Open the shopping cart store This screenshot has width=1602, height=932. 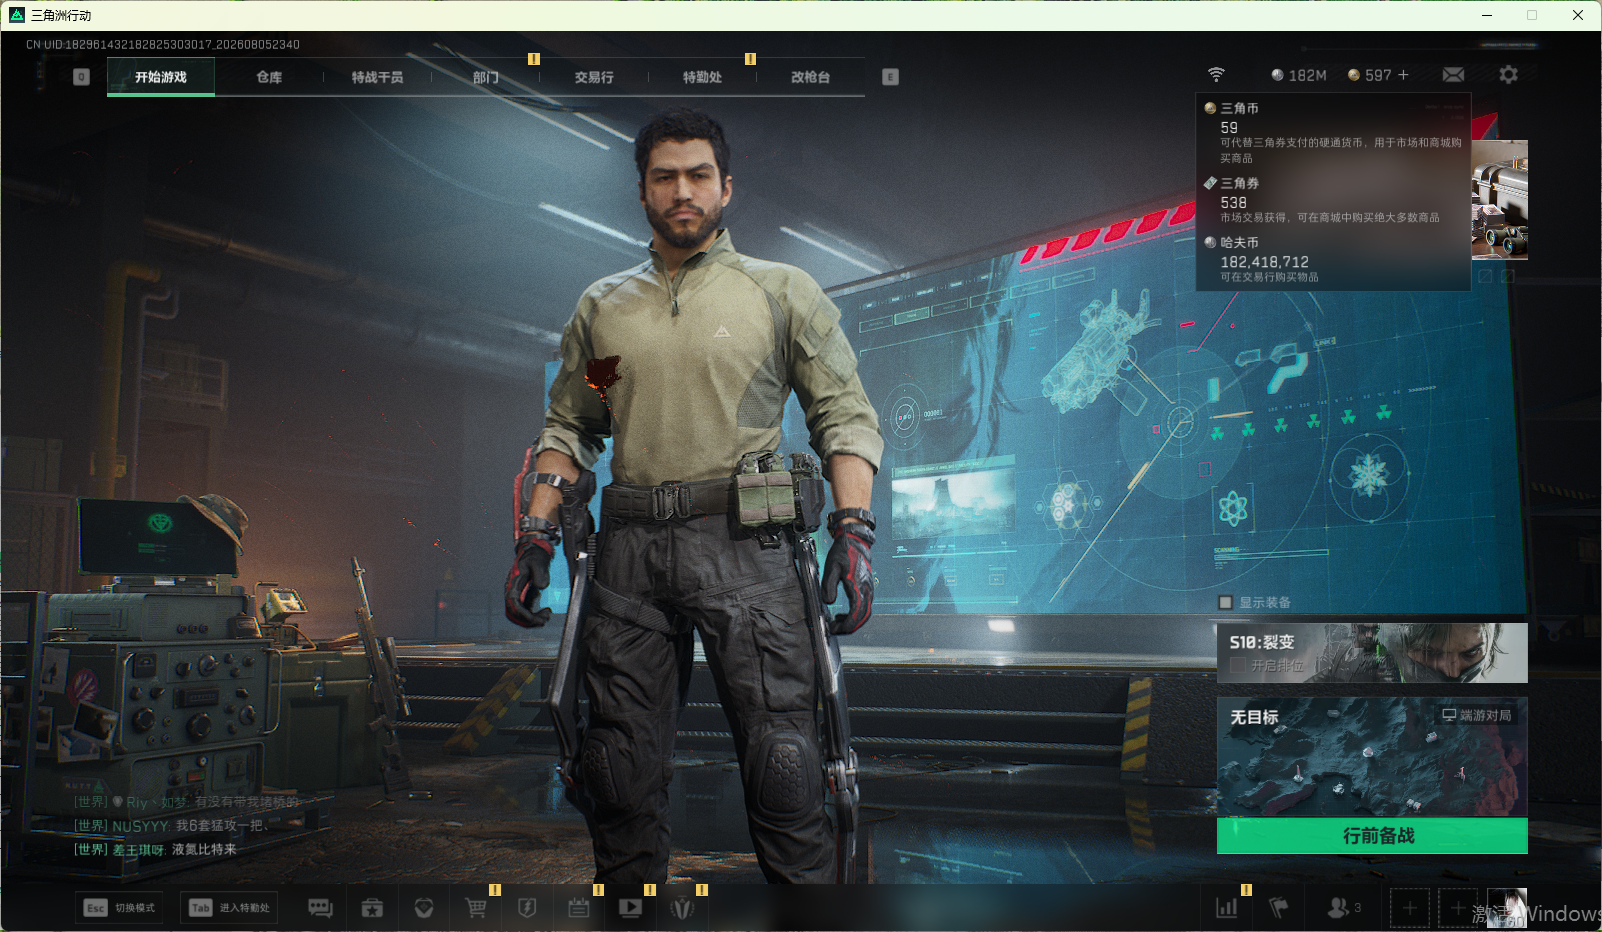(476, 908)
